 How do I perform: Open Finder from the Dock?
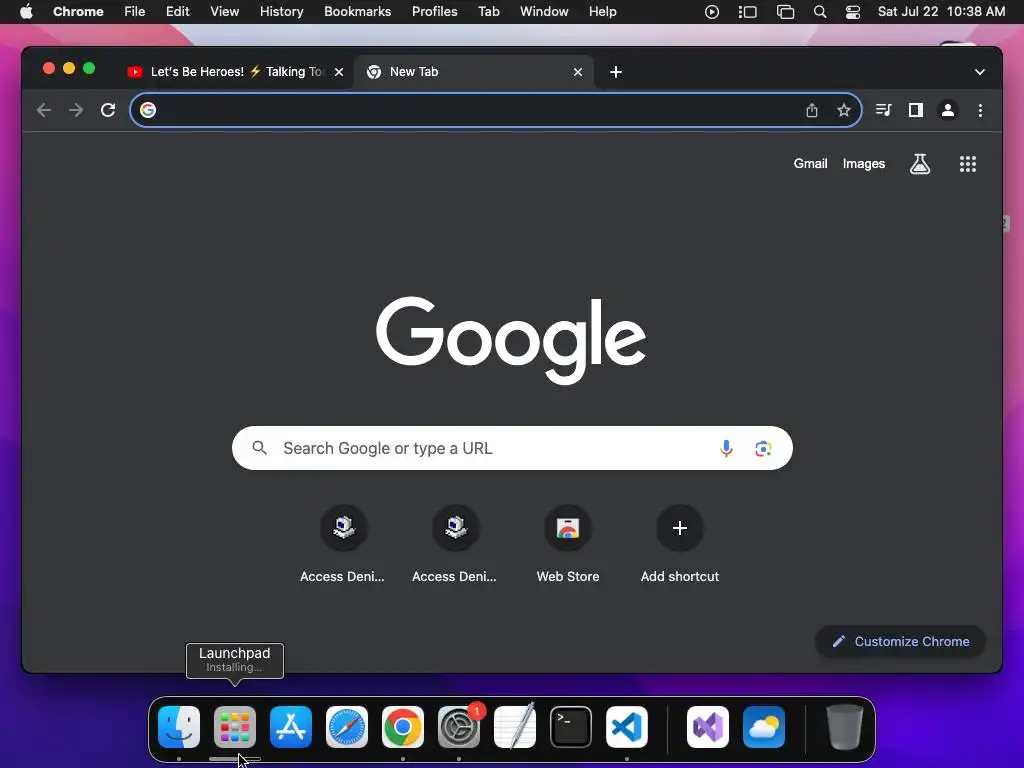179,727
